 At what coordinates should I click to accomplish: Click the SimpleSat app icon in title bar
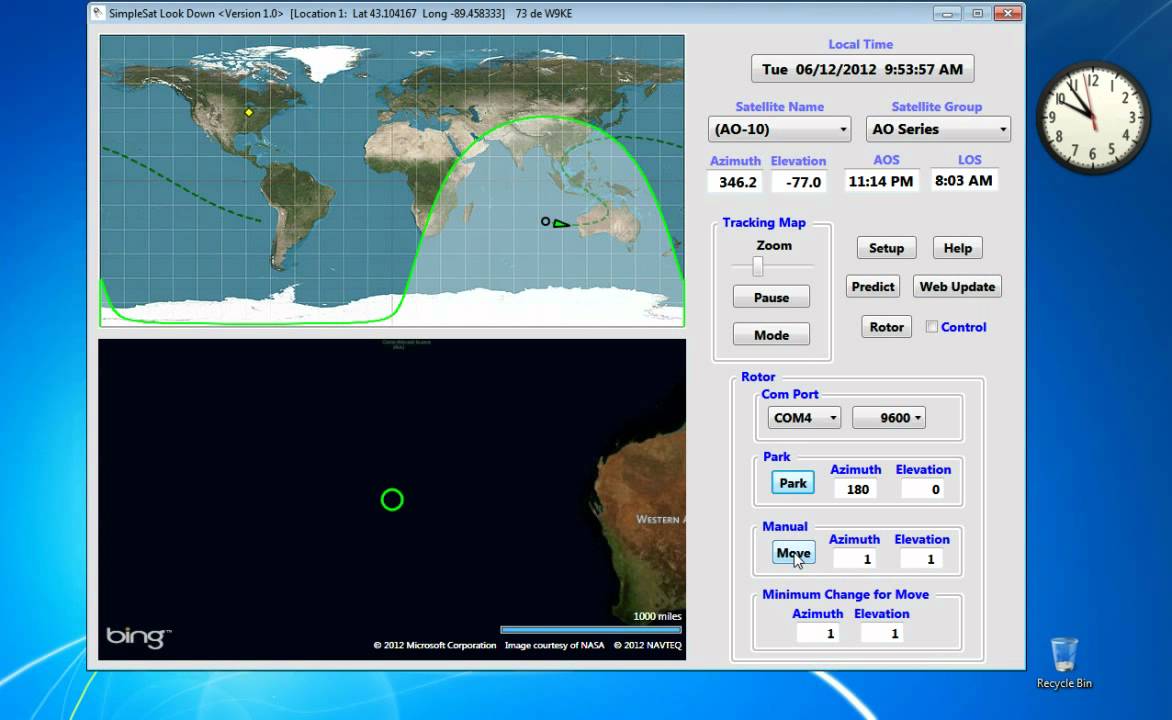[x=98, y=13]
